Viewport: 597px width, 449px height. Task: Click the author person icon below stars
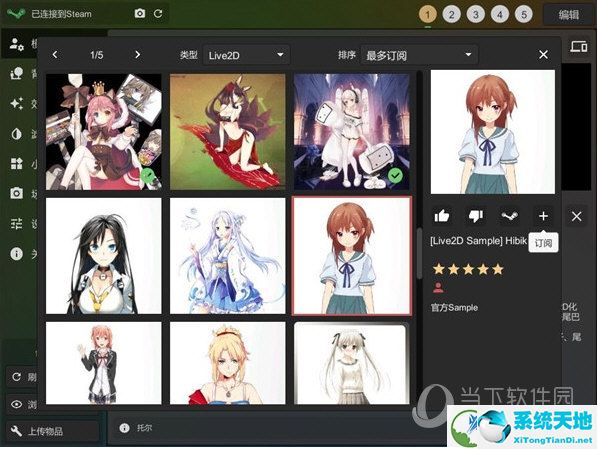click(x=438, y=288)
